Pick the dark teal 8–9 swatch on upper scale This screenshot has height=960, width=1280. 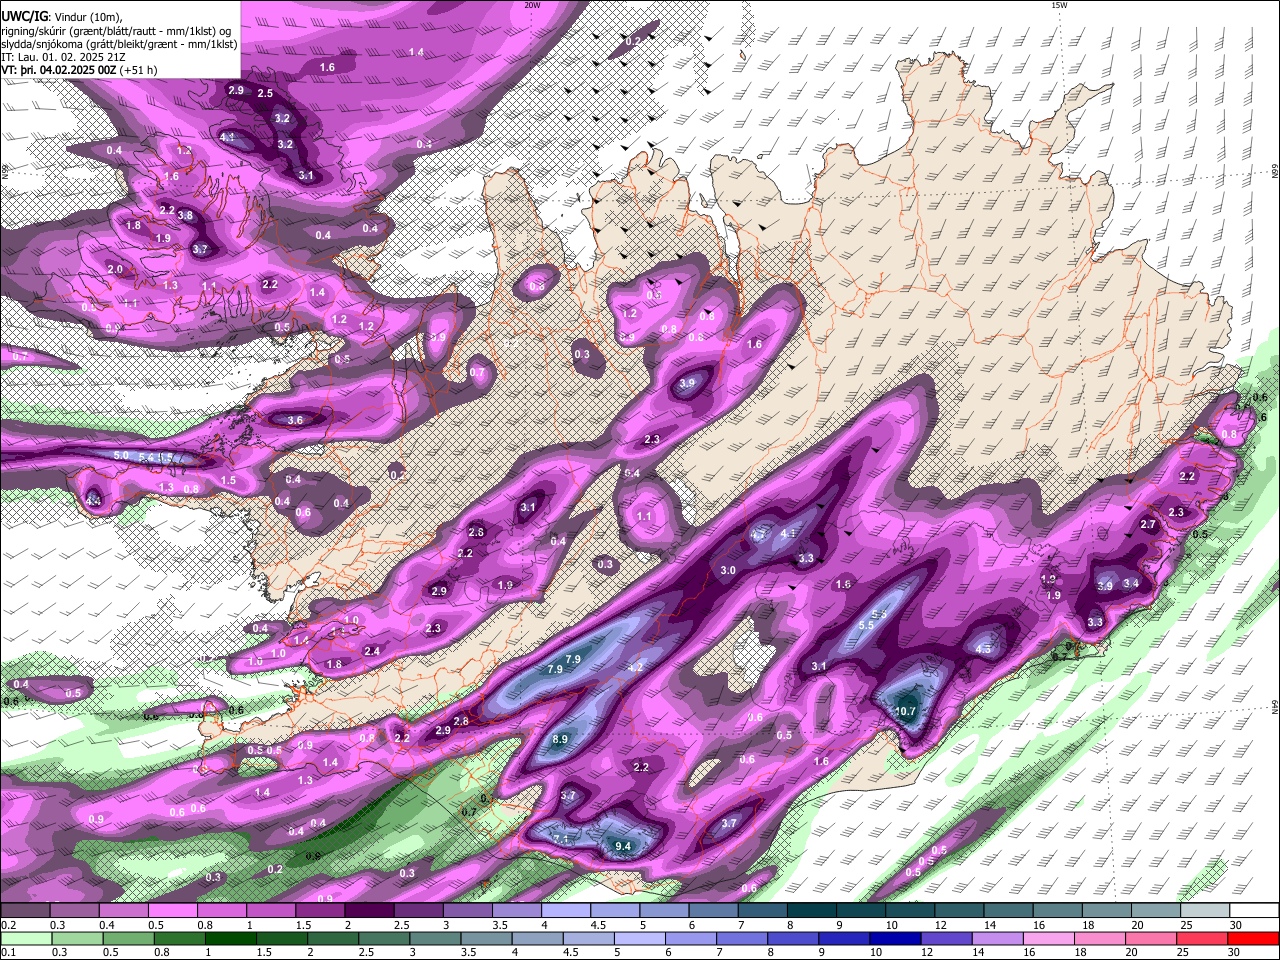(x=812, y=909)
